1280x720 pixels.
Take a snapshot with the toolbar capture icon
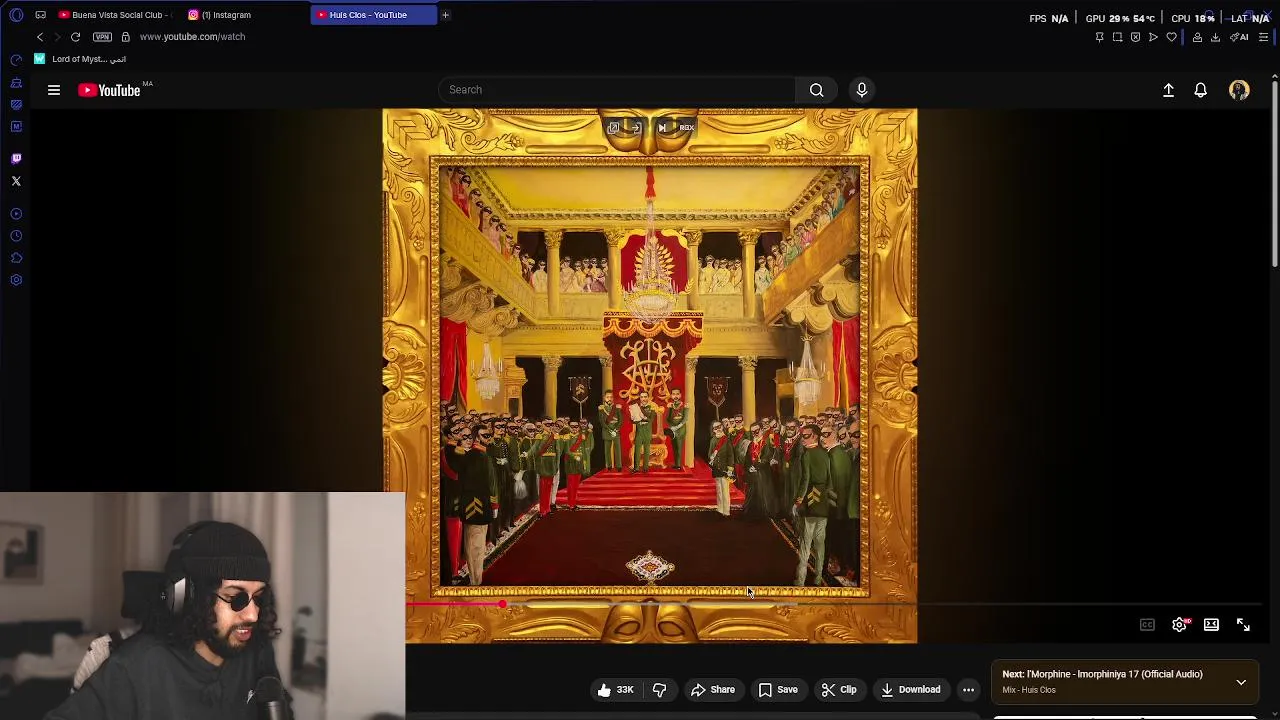1117,37
